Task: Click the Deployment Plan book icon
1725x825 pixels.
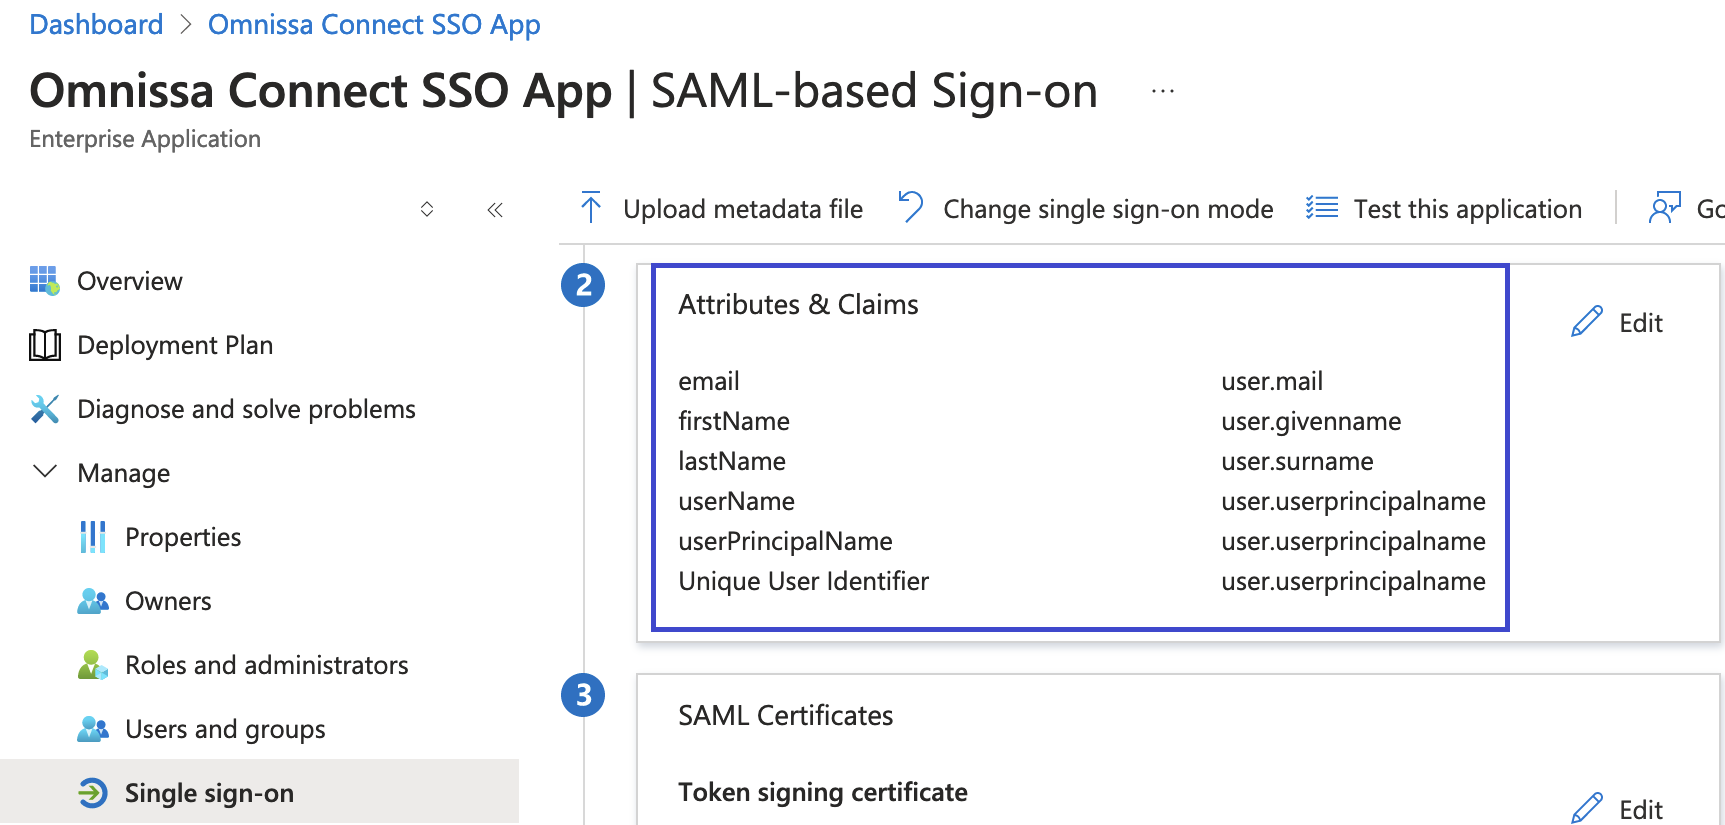Action: (44, 345)
